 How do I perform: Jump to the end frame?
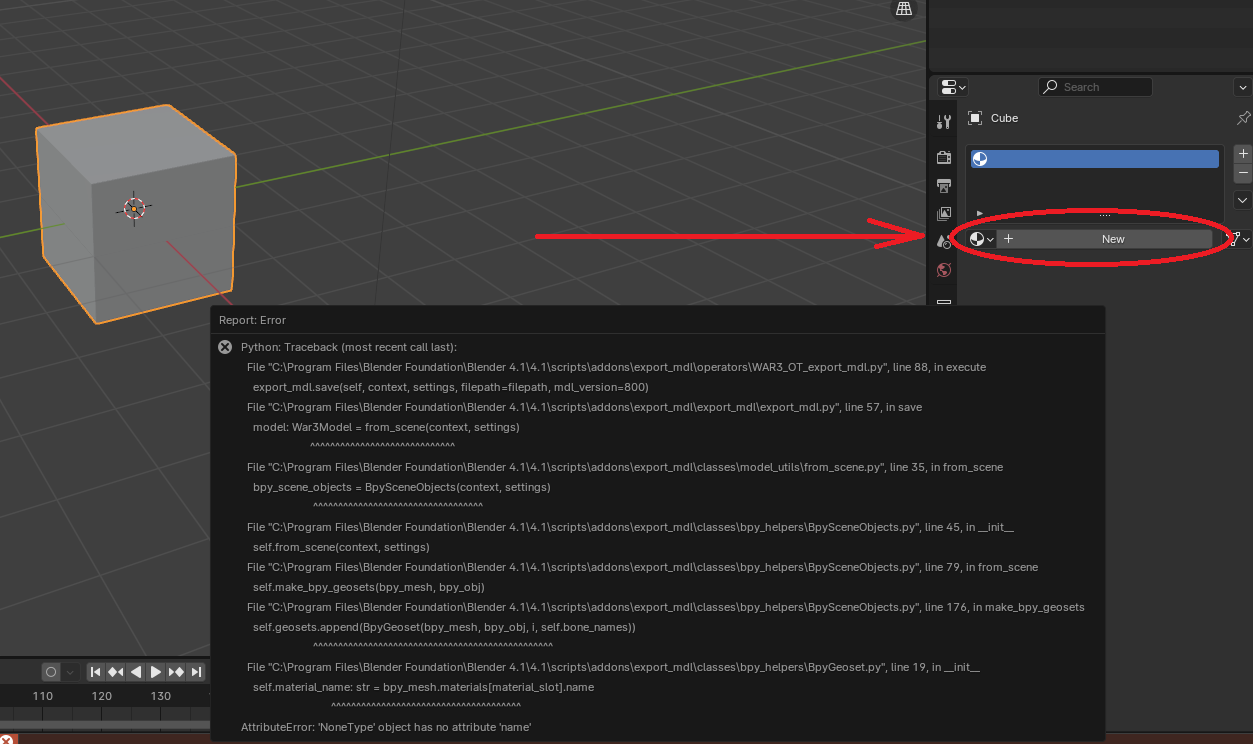(196, 672)
